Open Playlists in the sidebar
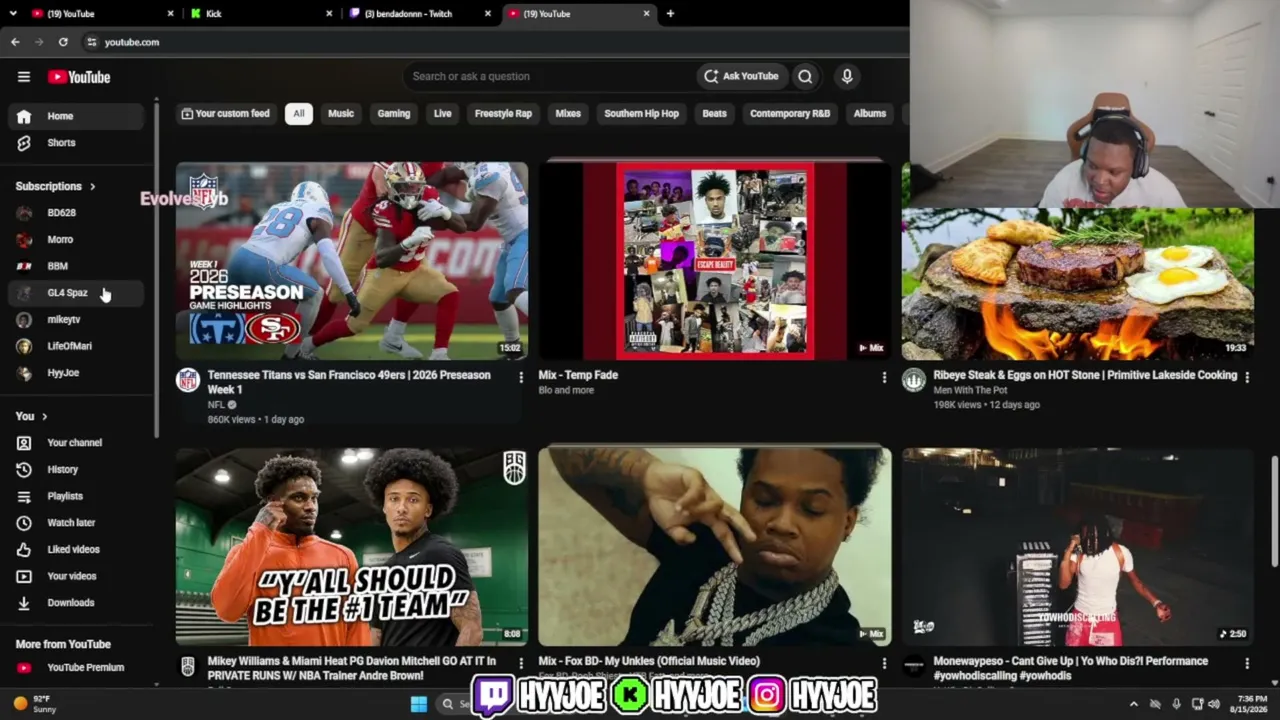The width and height of the screenshot is (1280, 720). point(76,496)
